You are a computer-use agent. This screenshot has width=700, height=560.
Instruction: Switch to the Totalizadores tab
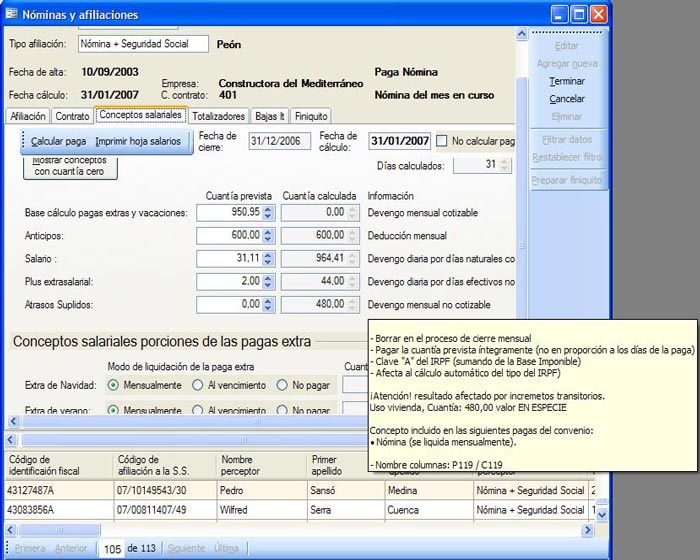[218, 116]
